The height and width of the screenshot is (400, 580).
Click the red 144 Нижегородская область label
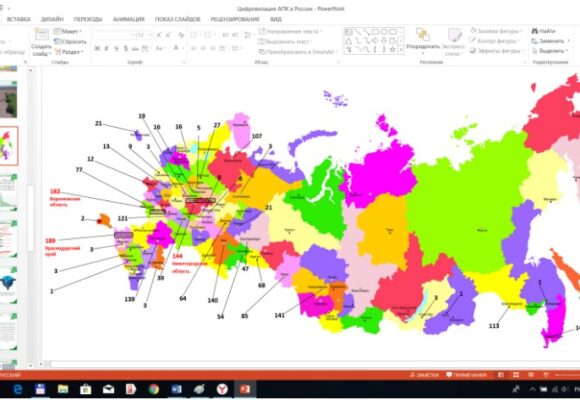[x=190, y=263]
